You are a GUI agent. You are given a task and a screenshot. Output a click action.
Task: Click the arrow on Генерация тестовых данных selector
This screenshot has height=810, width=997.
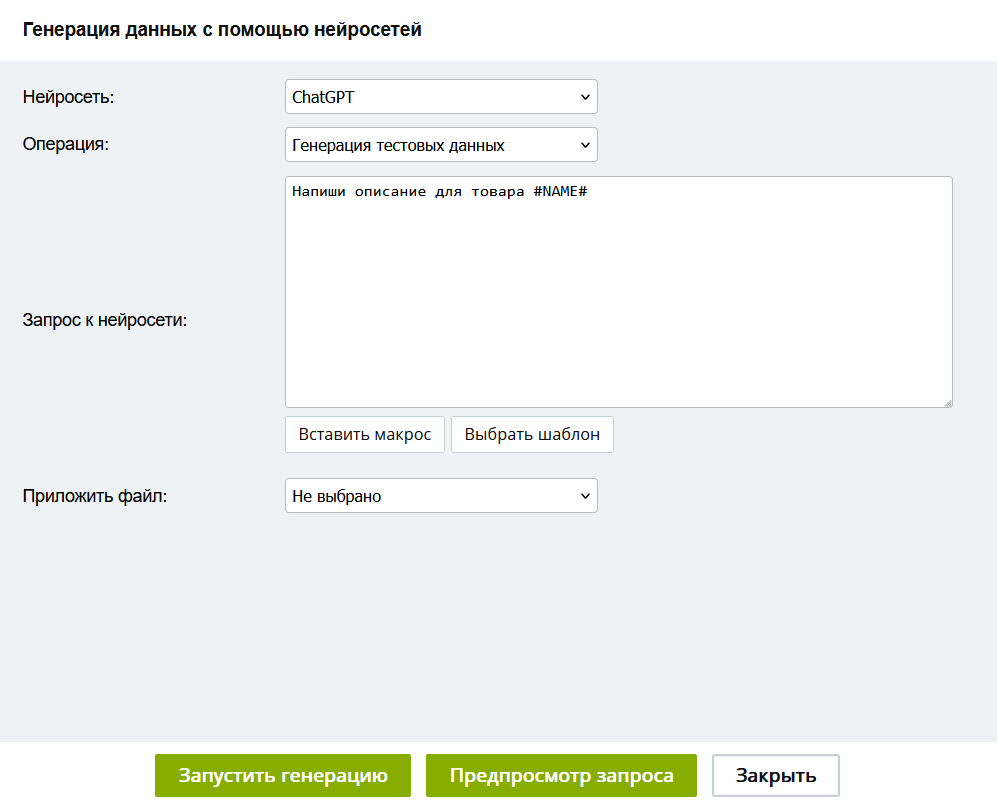585,145
